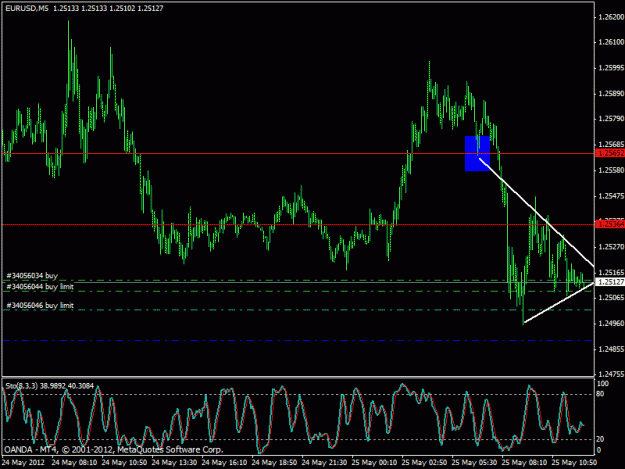Screen dimensions: 625x469
Task: Select the descending white trendline
Action: point(537,212)
